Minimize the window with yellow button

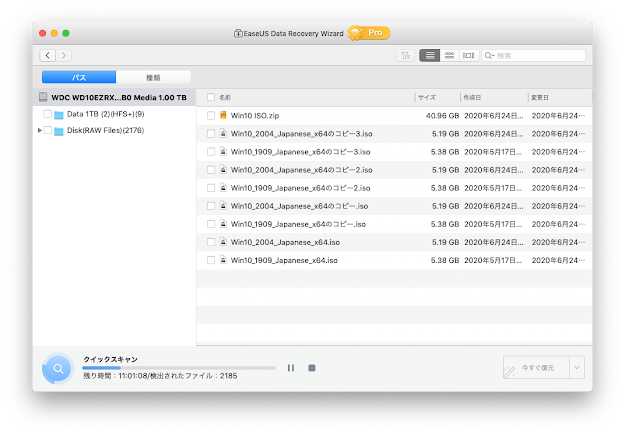click(54, 33)
